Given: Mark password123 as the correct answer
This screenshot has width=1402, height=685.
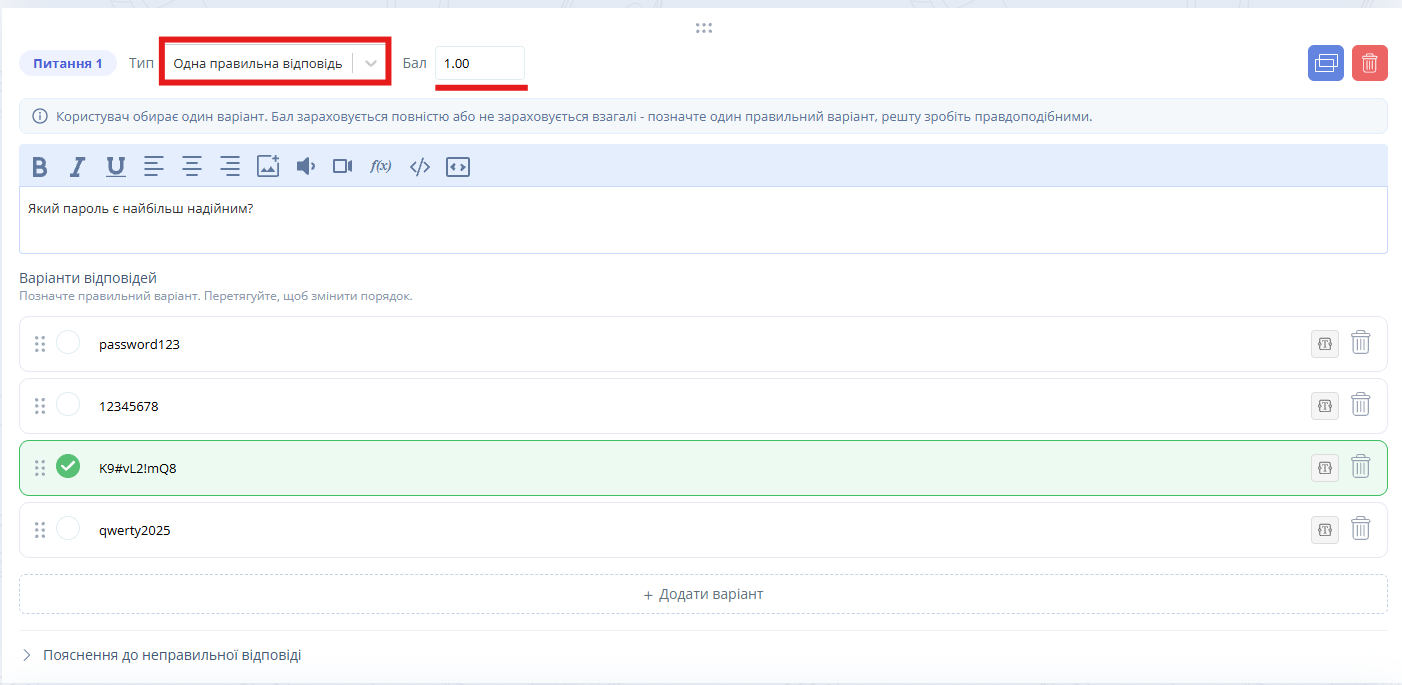Looking at the screenshot, I should 68,343.
